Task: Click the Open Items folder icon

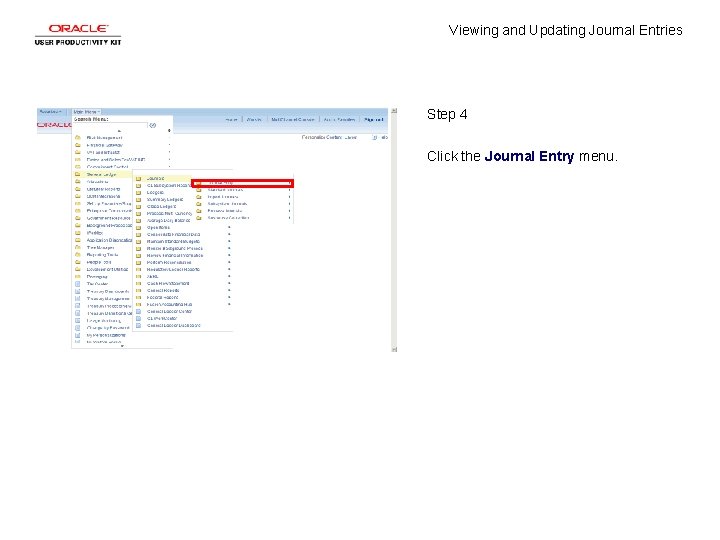Action: [x=138, y=227]
